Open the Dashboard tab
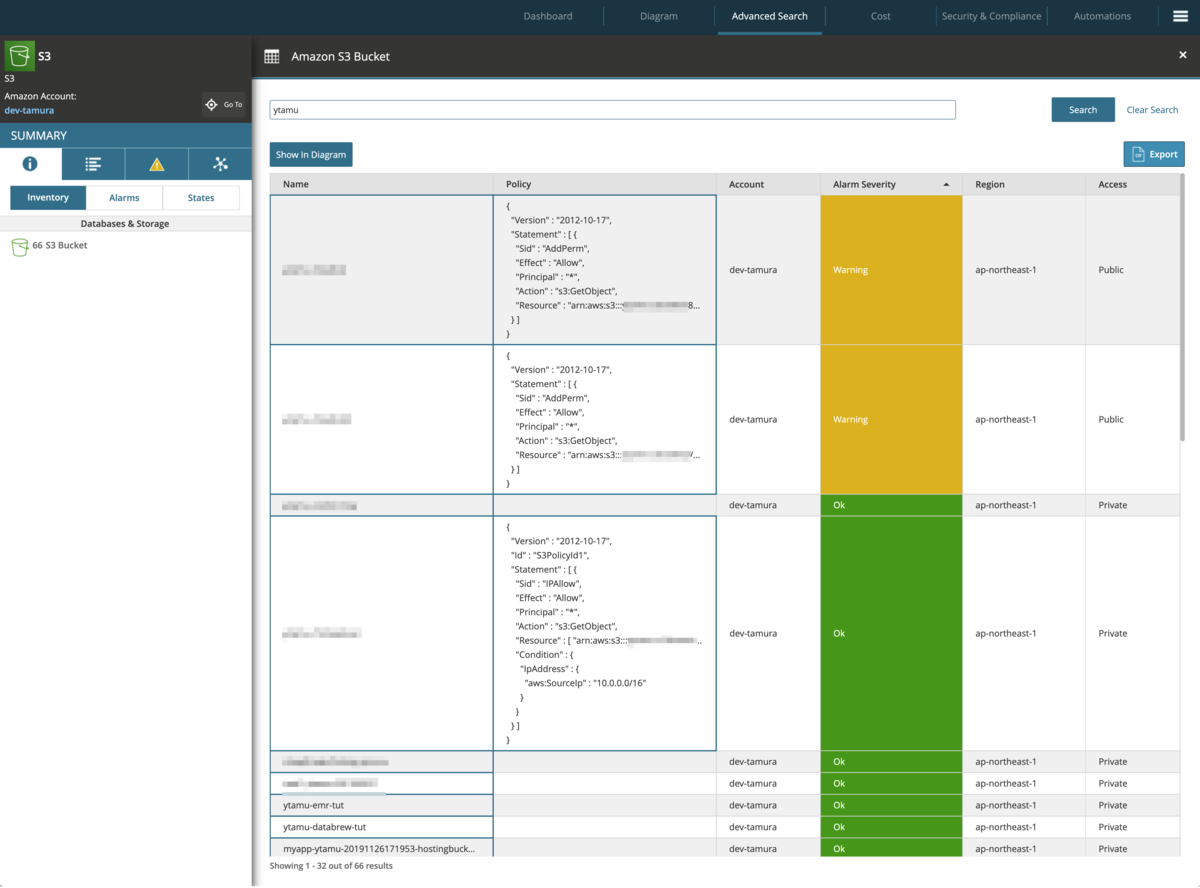Viewport: 1200px width, 888px height. point(548,16)
